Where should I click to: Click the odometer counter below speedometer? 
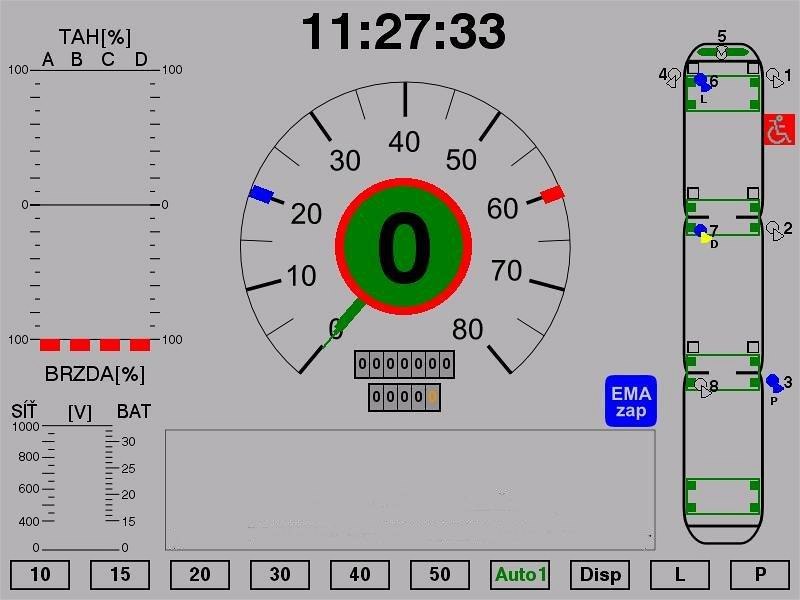(404, 364)
